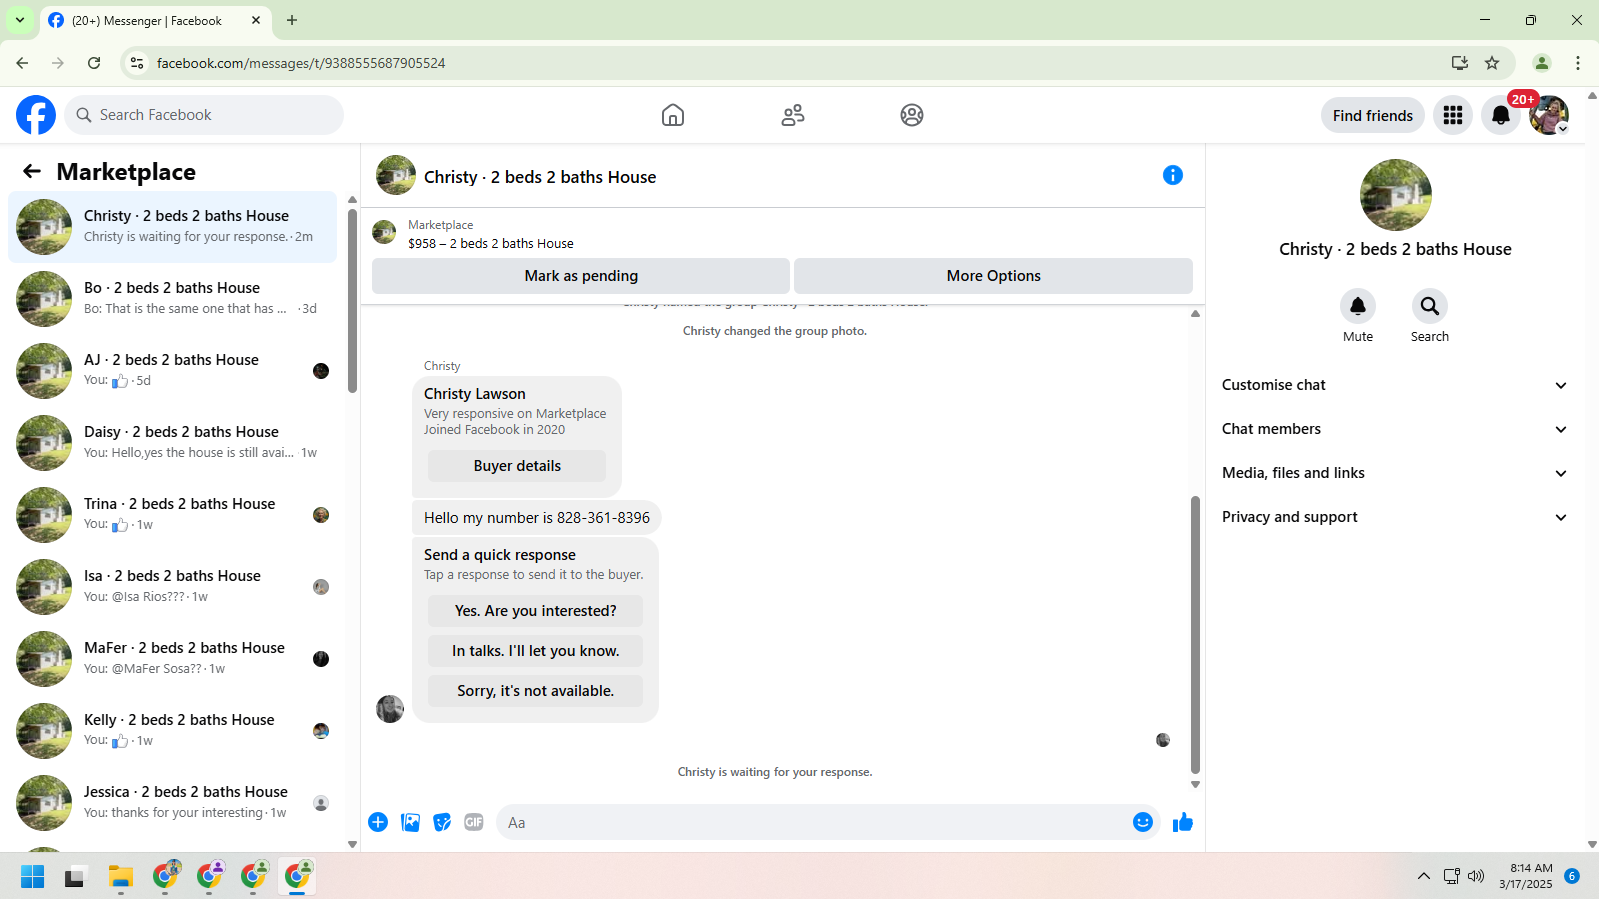Image resolution: width=1599 pixels, height=899 pixels.
Task: Open the taskbar clock showing 8:14 AM
Action: click(1526, 876)
